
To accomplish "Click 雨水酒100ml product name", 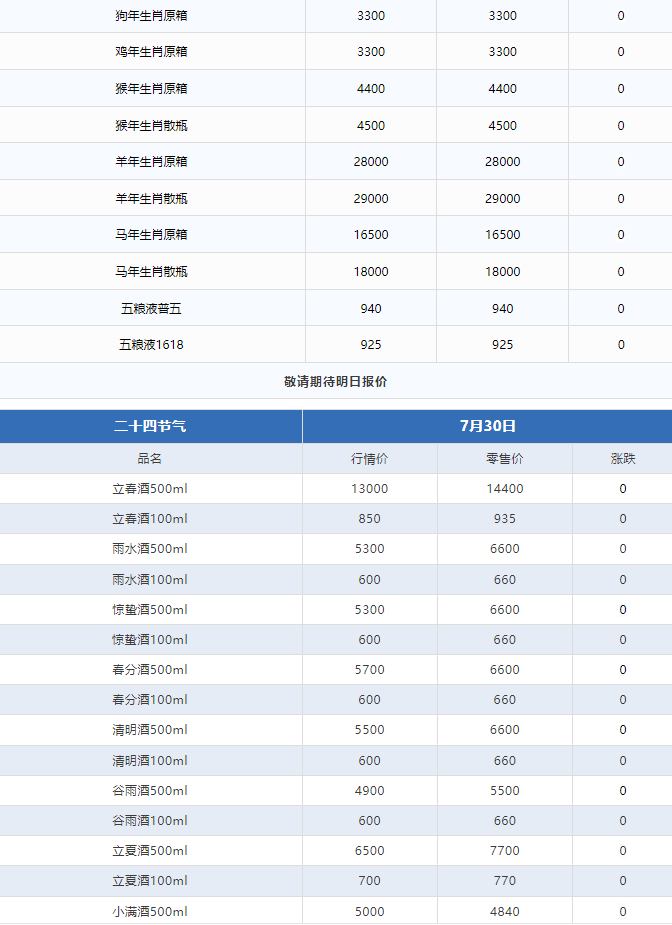I will [x=150, y=580].
